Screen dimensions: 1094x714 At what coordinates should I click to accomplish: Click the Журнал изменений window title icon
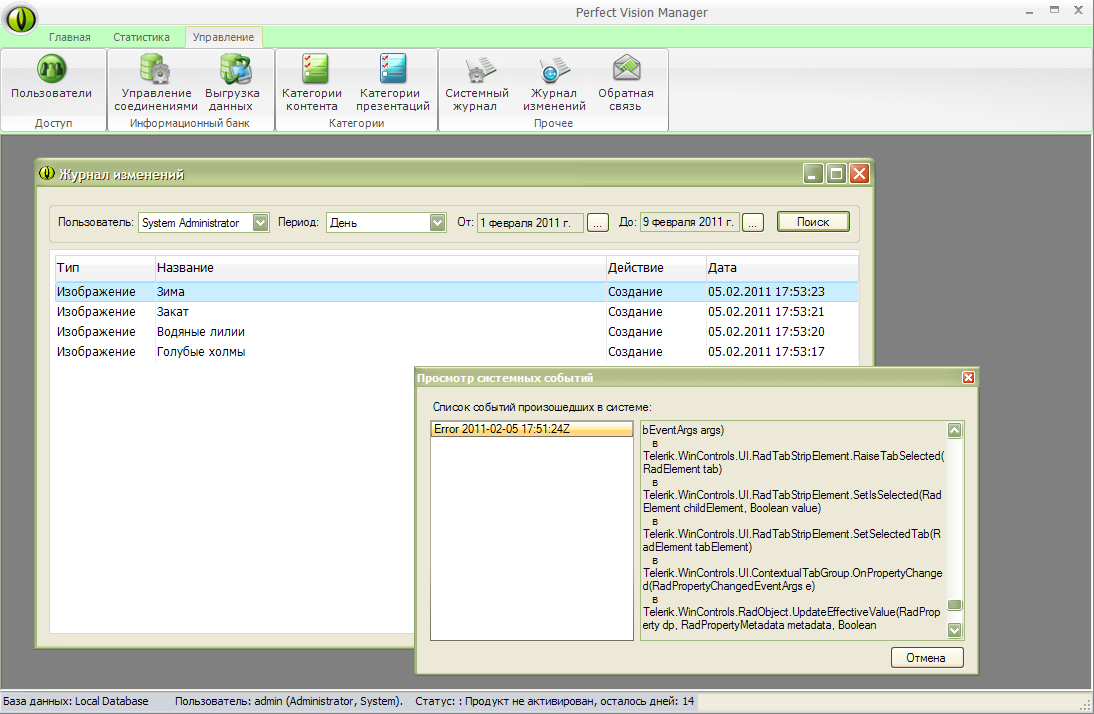coord(47,173)
